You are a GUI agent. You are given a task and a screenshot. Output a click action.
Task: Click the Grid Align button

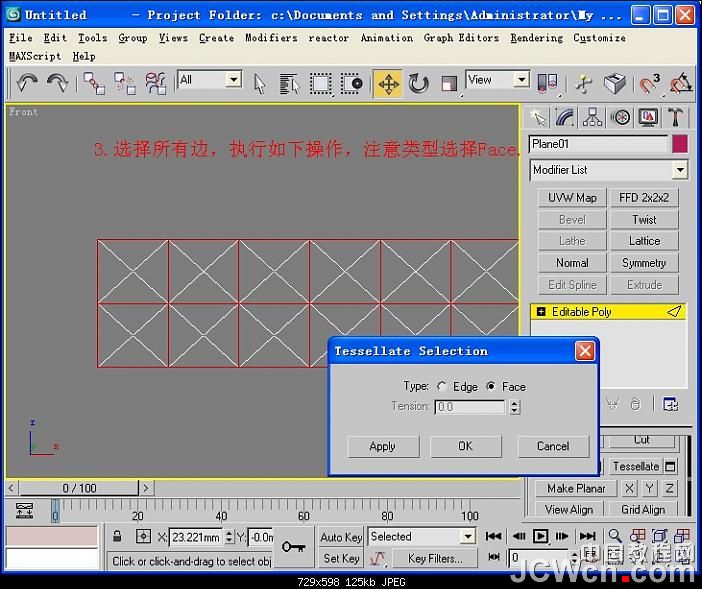click(x=642, y=510)
